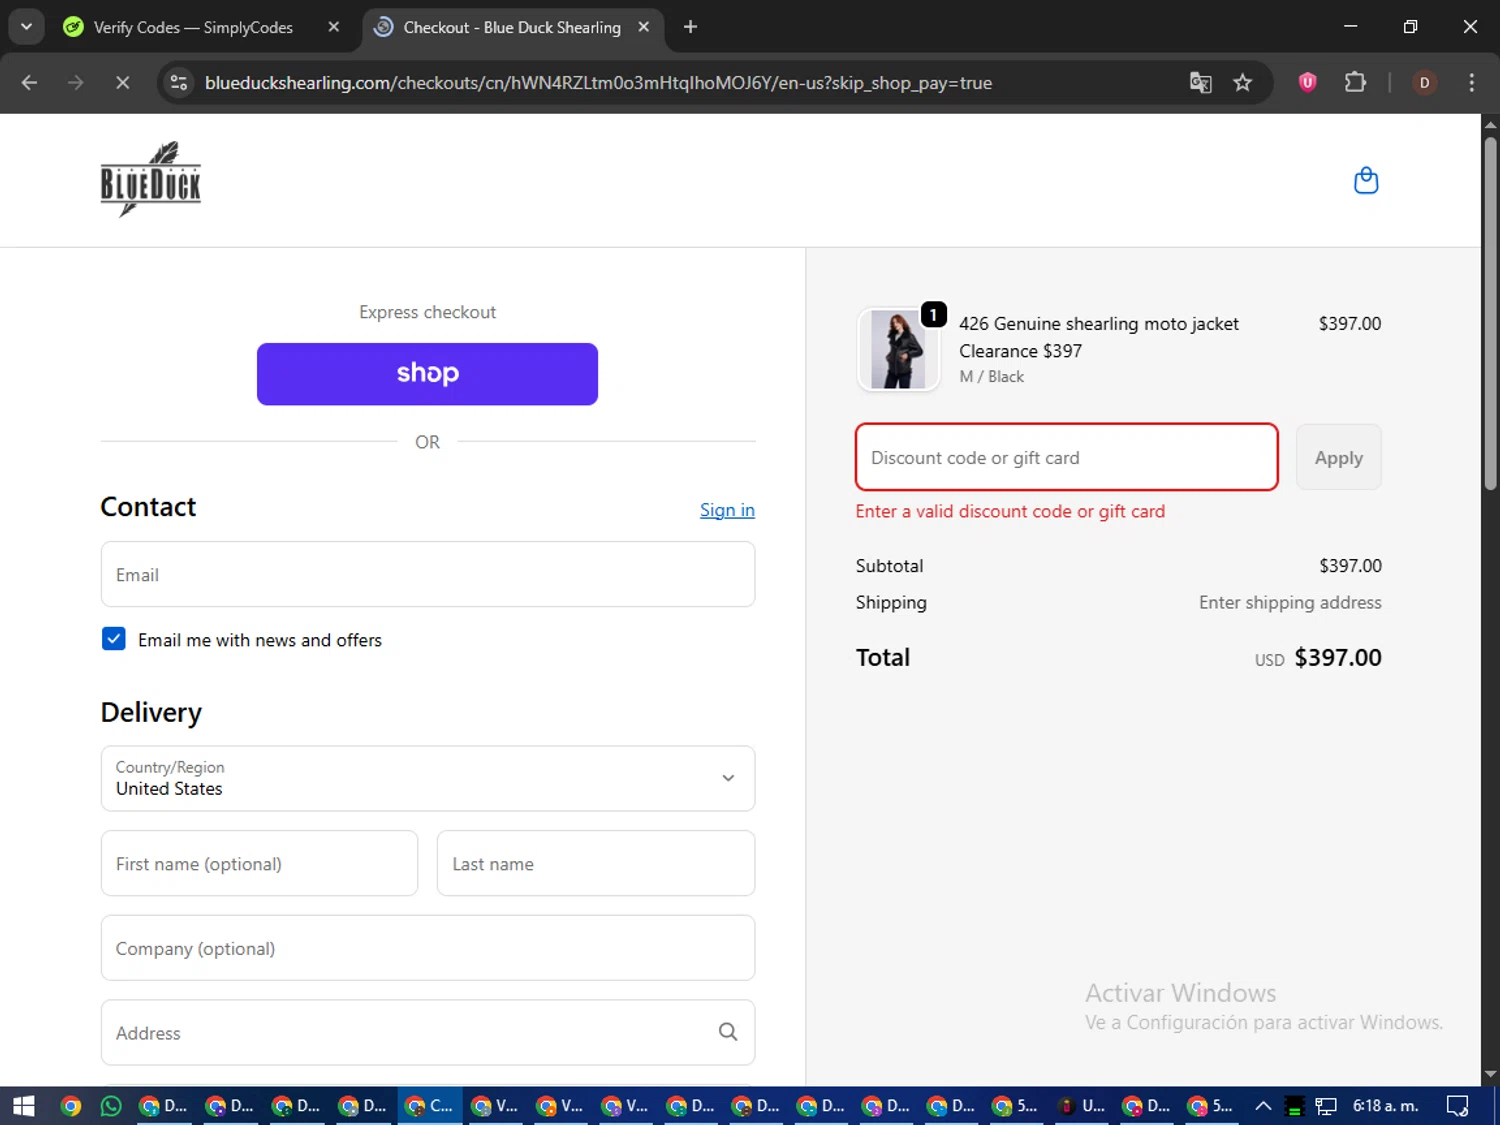1500x1125 pixels.
Task: Open WhatsApp from the taskbar
Action: pyautogui.click(x=111, y=1105)
